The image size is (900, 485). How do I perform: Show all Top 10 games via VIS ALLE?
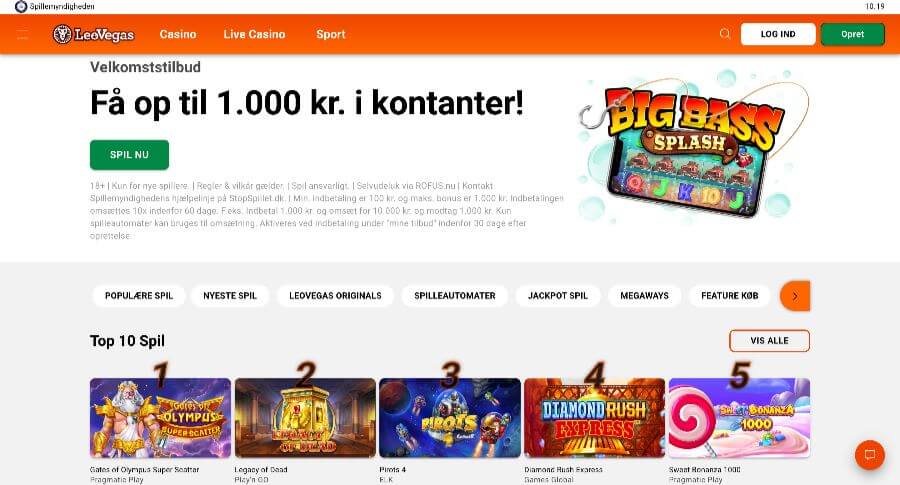[769, 341]
